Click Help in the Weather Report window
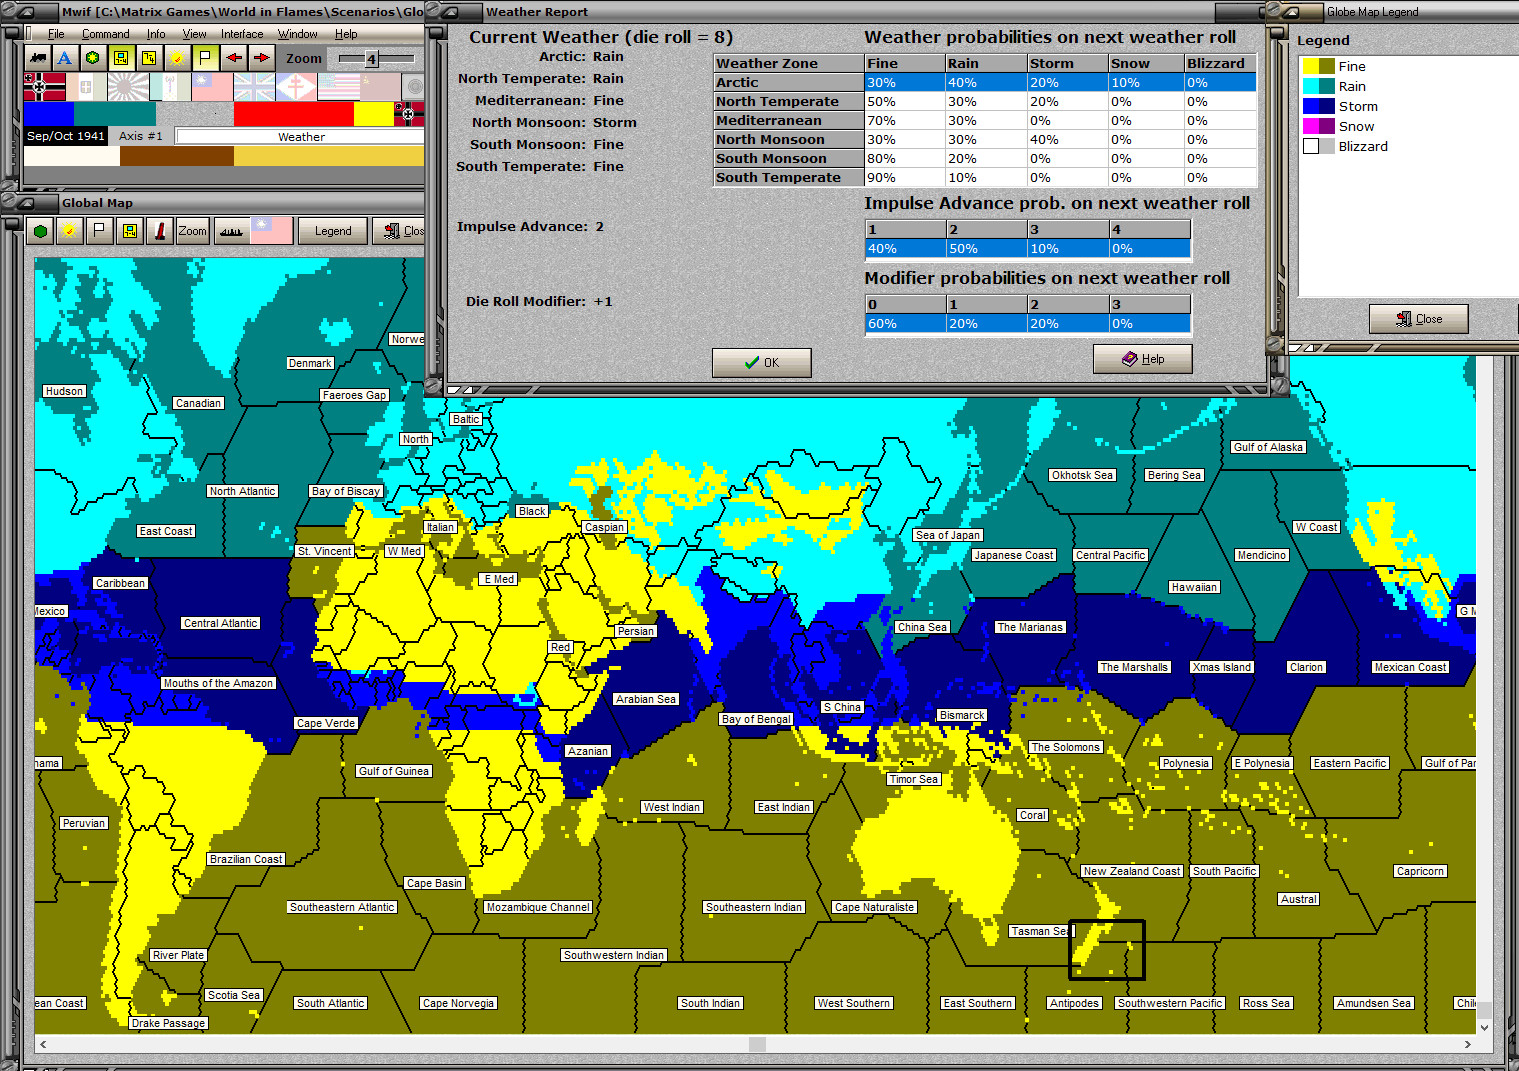 (1143, 359)
